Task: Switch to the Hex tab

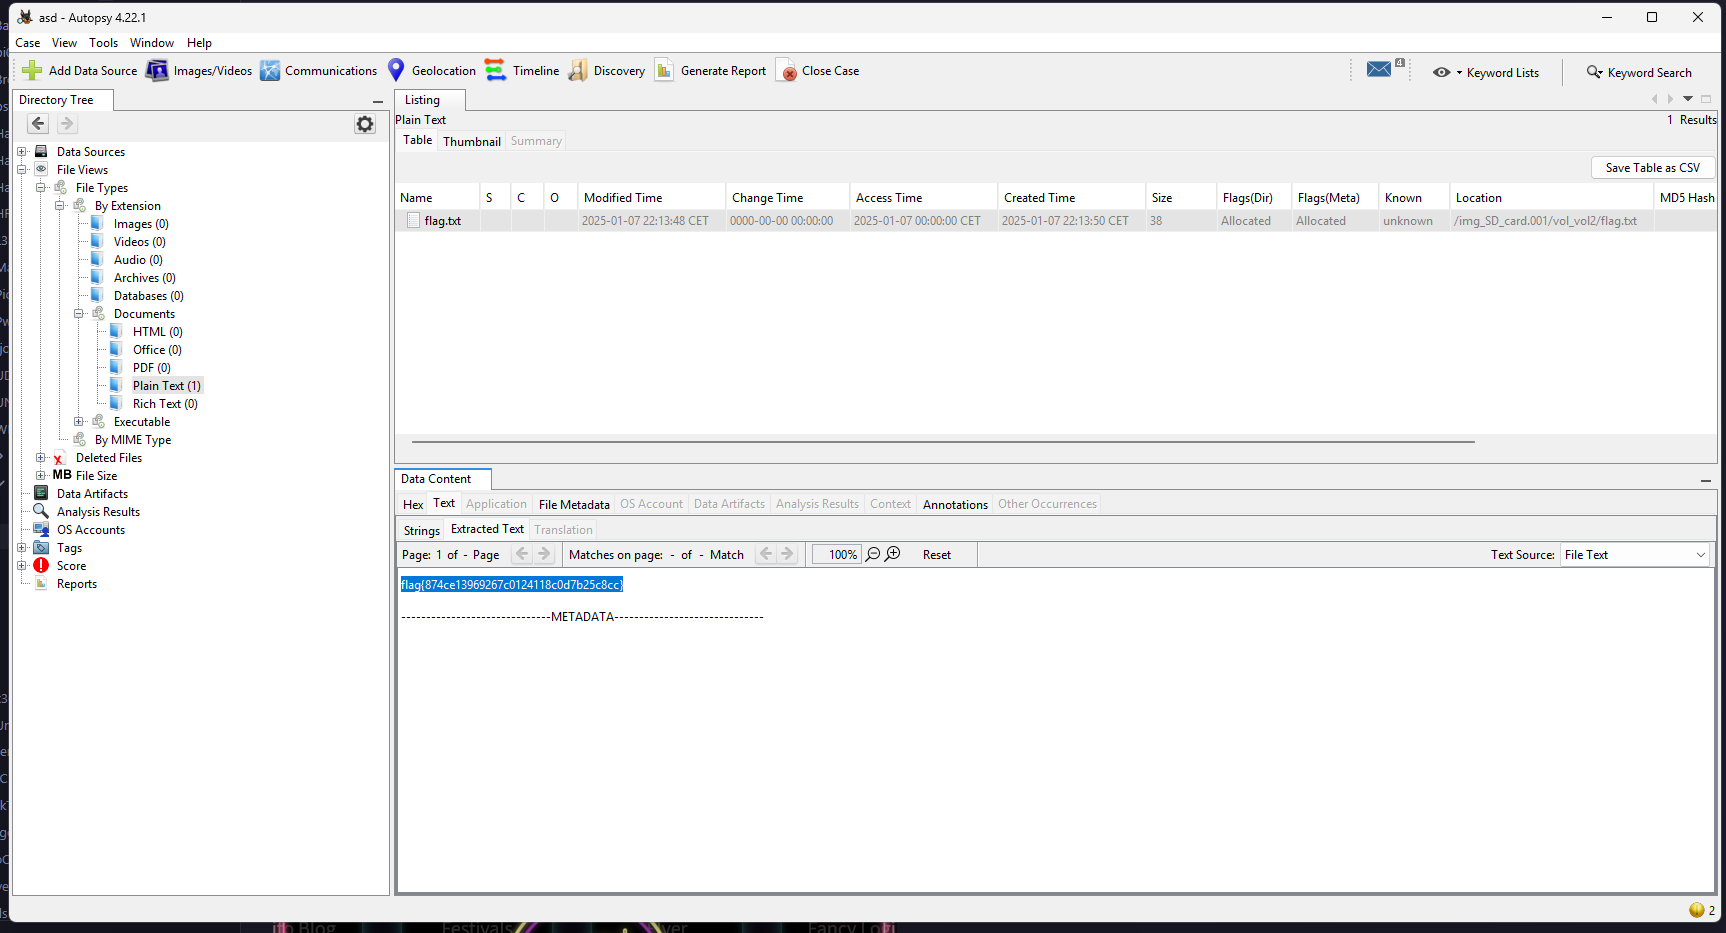Action: point(413,505)
